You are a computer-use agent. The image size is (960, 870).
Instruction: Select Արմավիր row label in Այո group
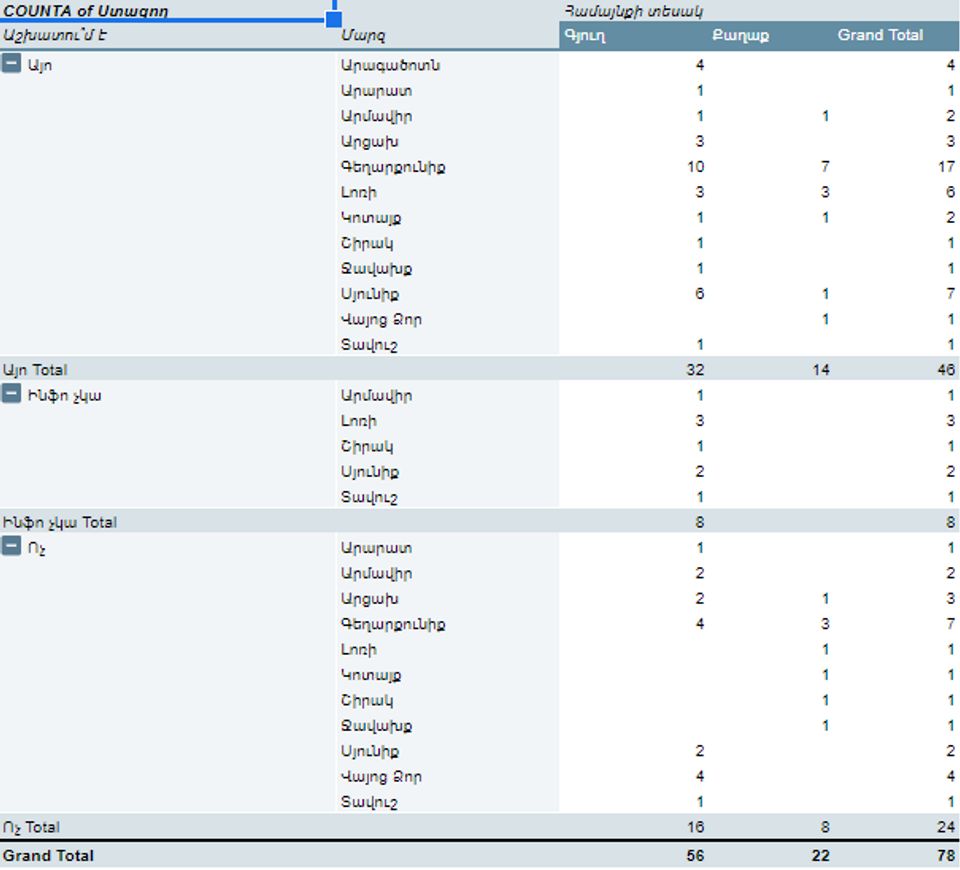[376, 116]
